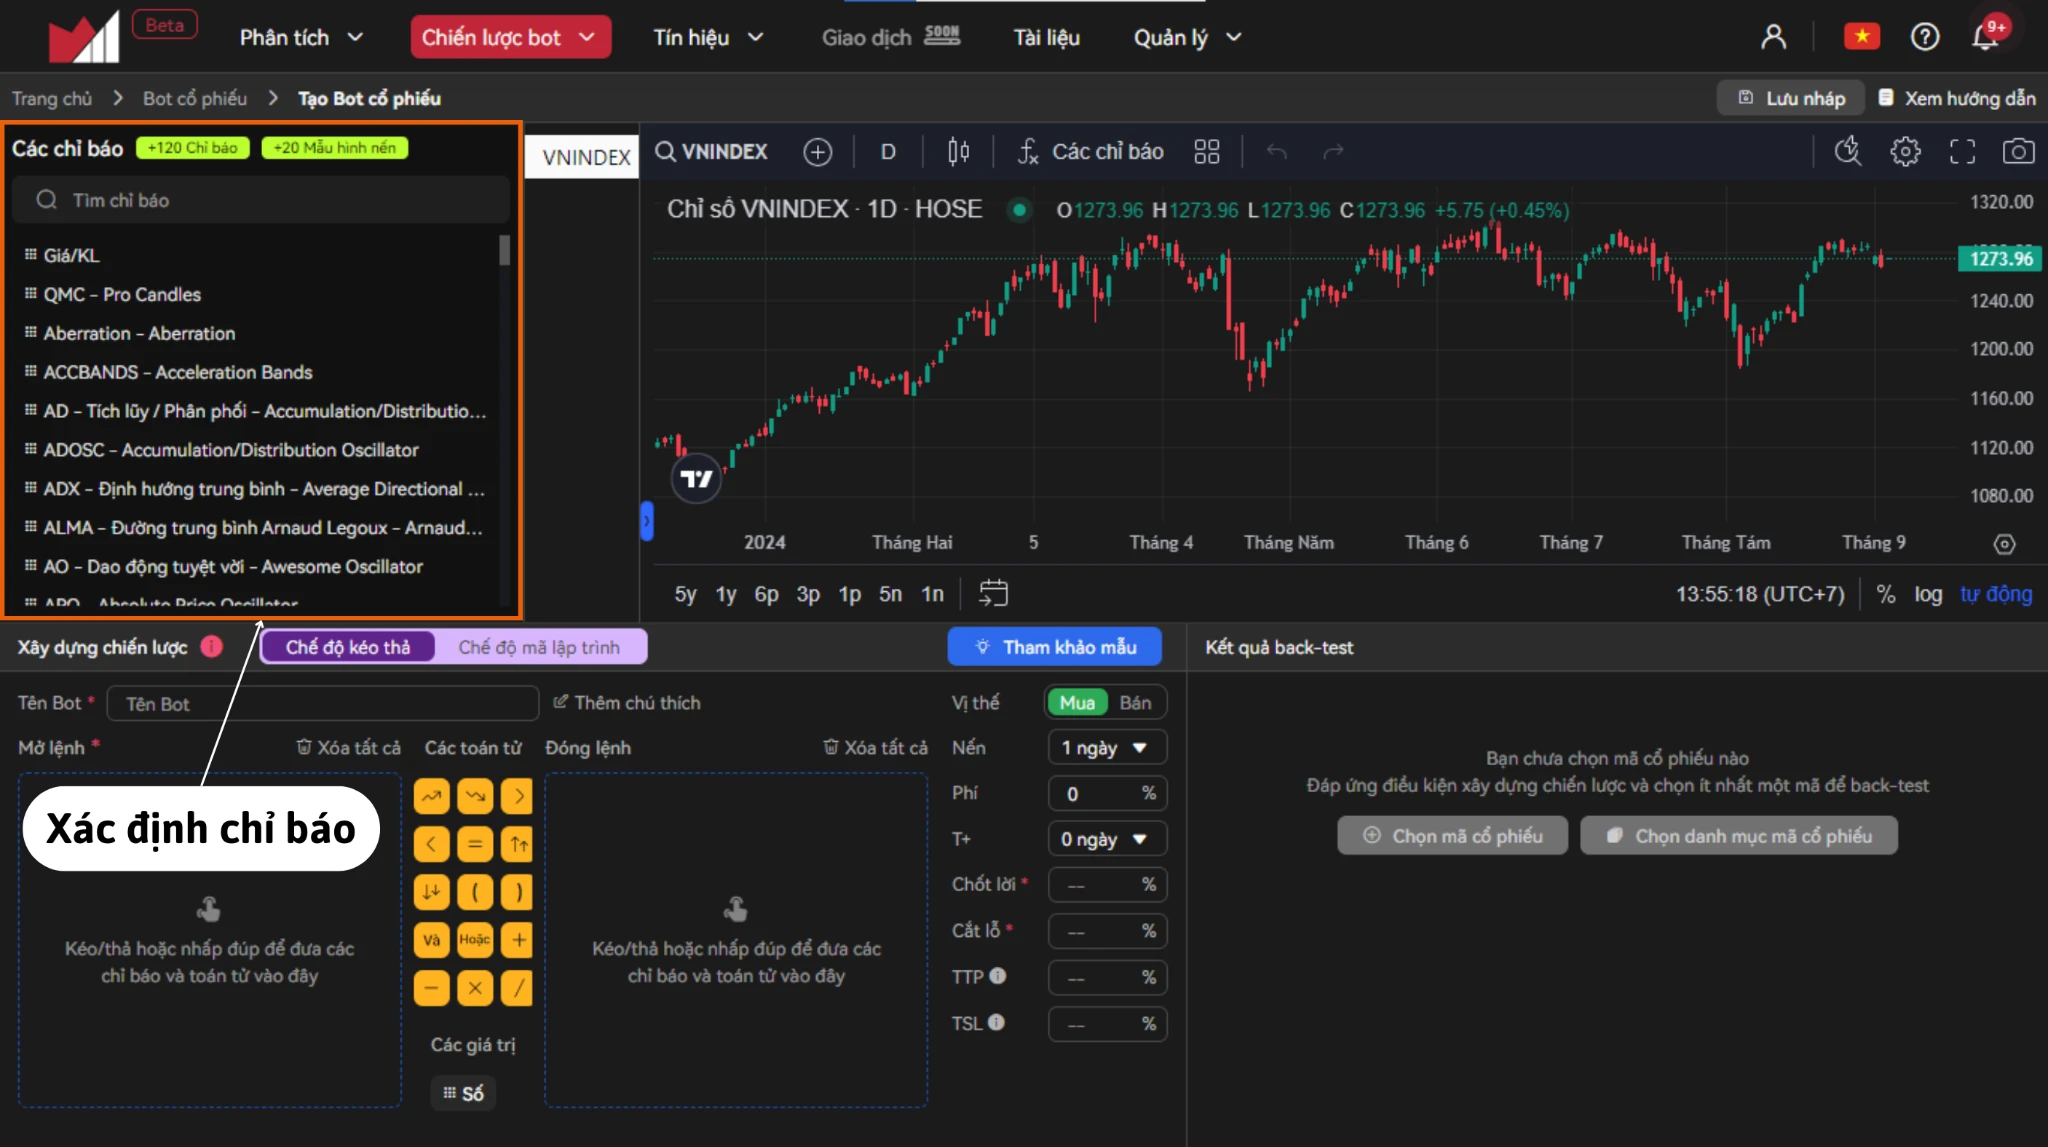Click the TradingView logo on chart
Viewport: 2048px width, 1147px height.
[696, 478]
